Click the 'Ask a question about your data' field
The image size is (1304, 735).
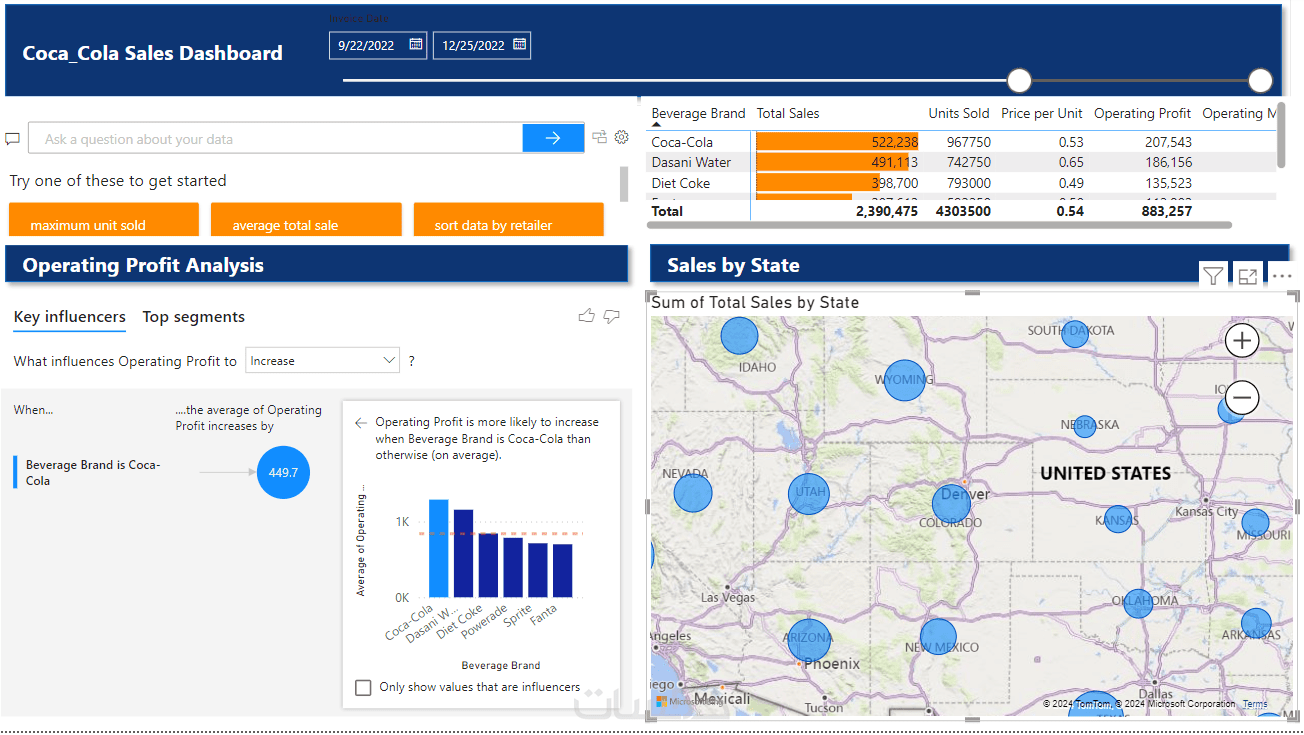[275, 139]
